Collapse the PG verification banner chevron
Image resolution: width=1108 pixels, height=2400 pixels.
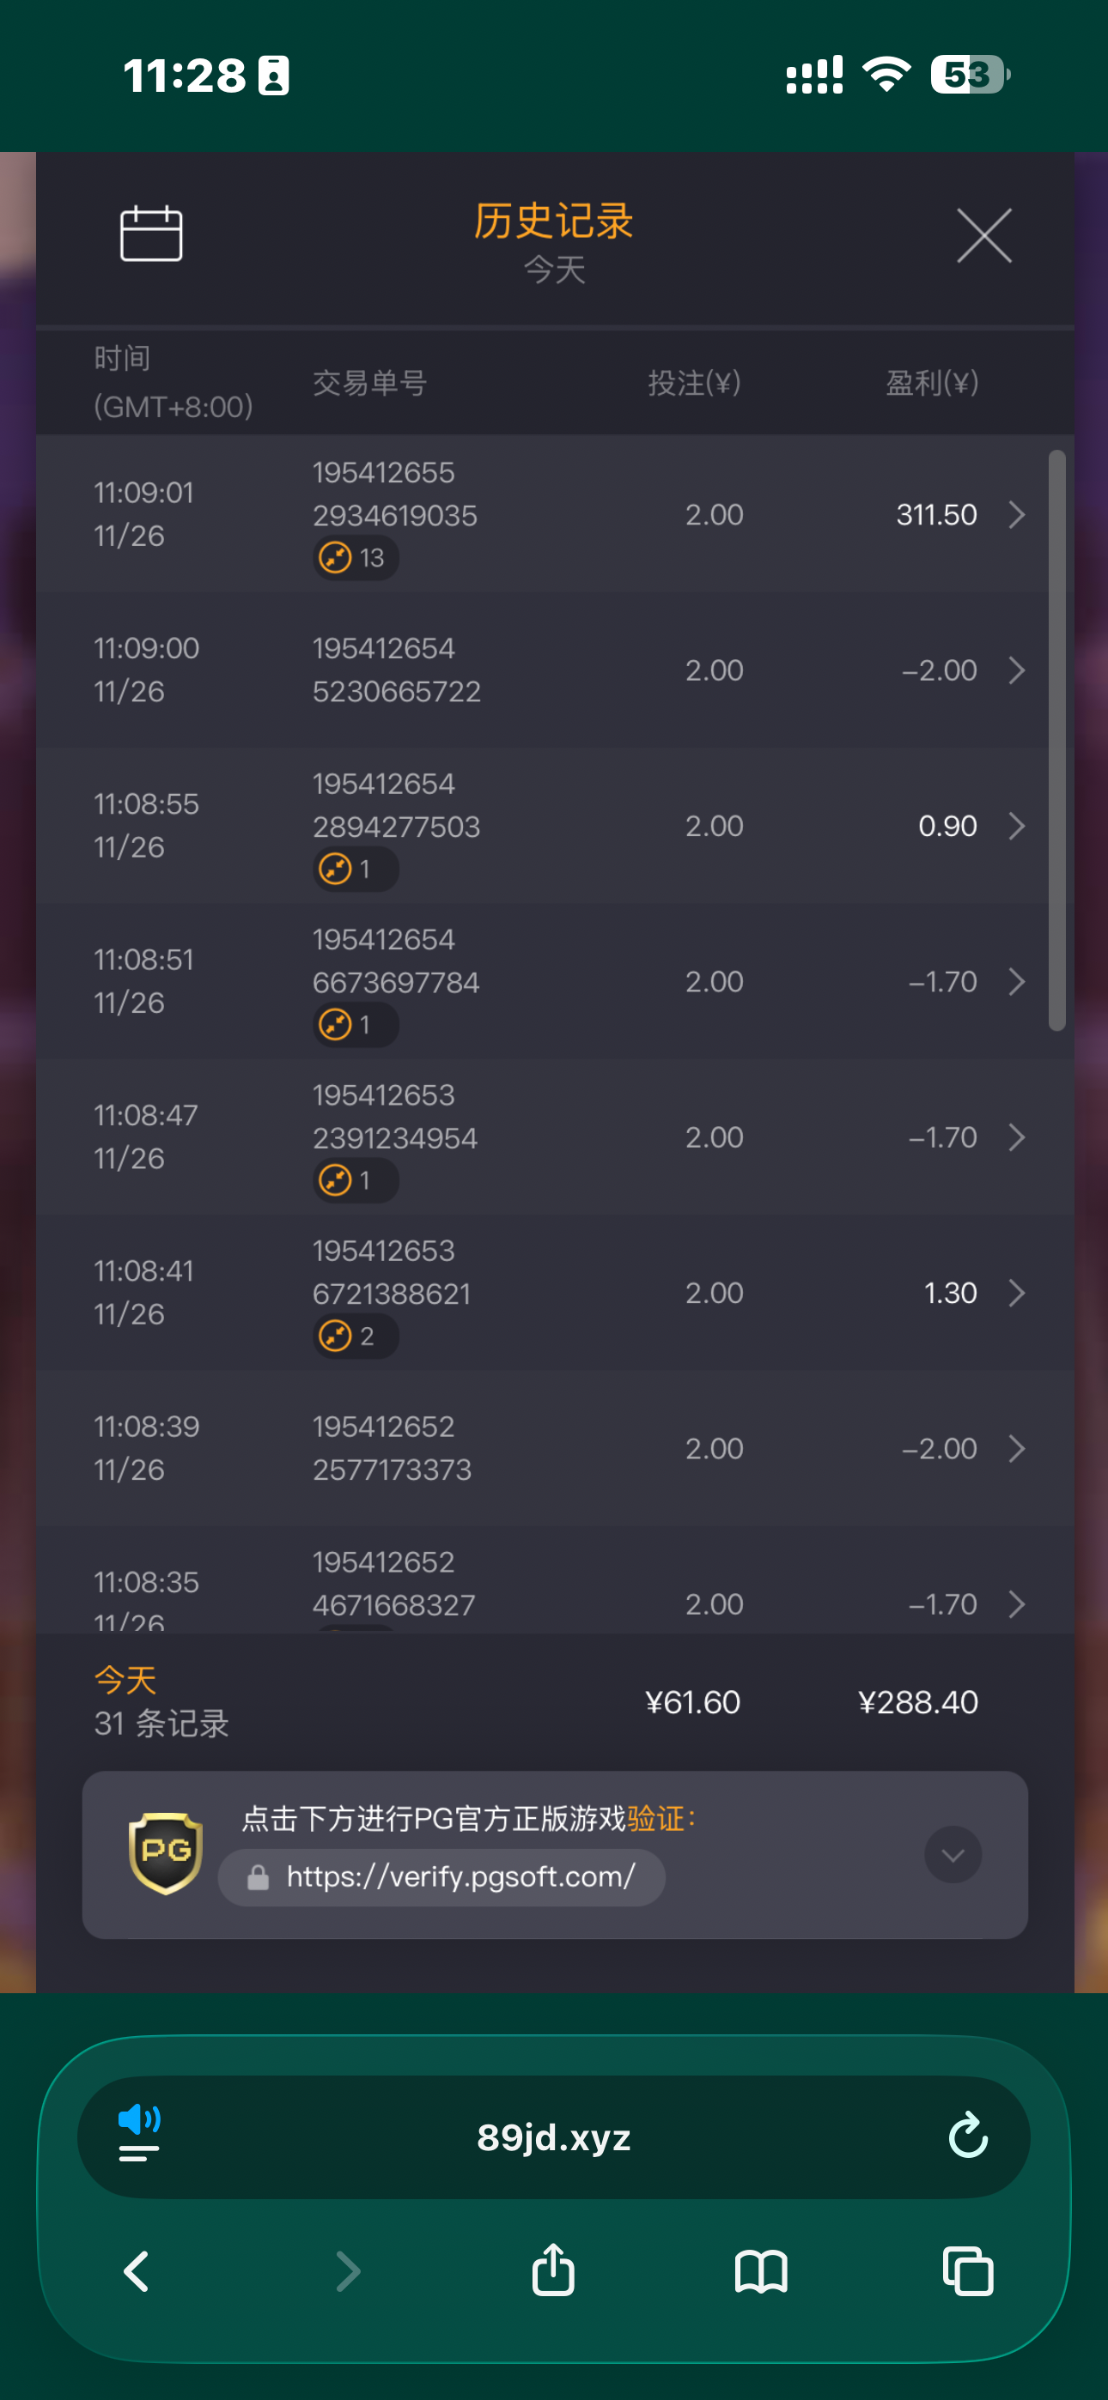[x=952, y=1855]
